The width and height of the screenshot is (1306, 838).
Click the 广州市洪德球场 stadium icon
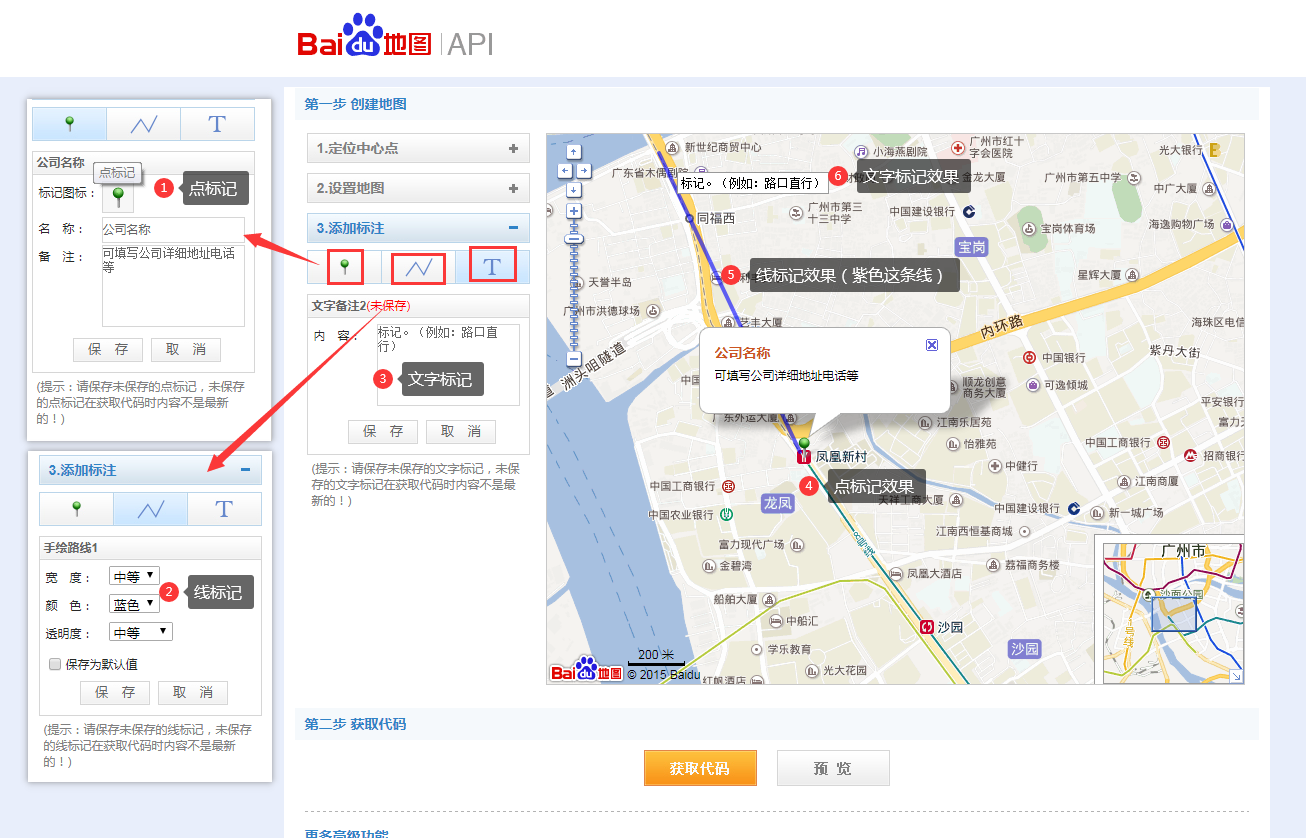click(x=652, y=310)
